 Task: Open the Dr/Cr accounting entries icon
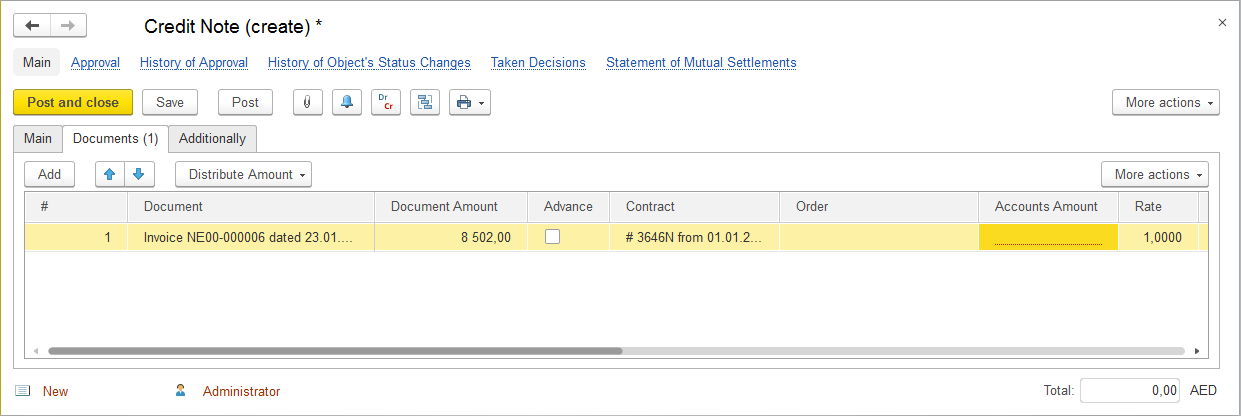386,102
